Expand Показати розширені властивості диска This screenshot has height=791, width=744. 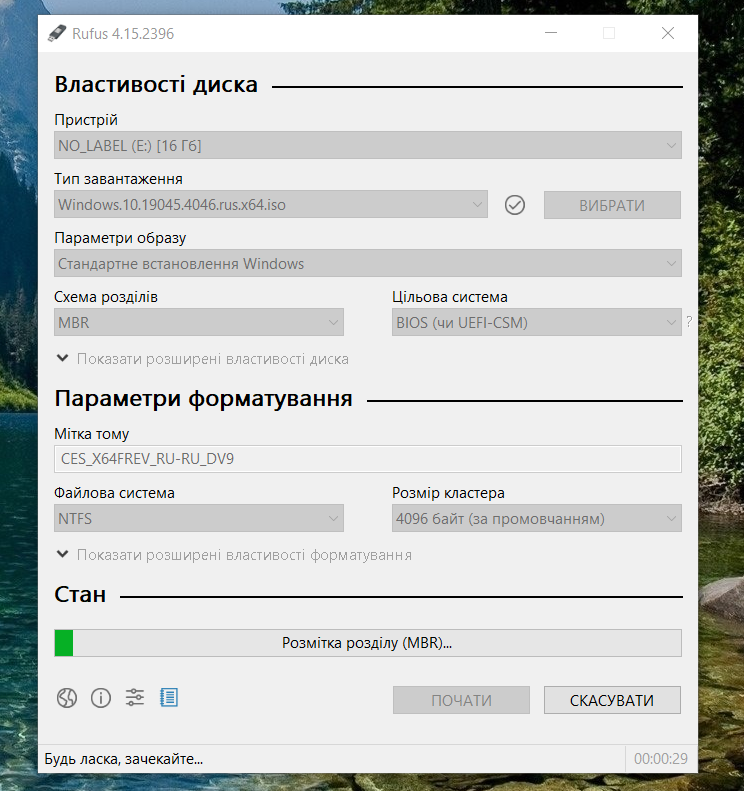(x=202, y=359)
